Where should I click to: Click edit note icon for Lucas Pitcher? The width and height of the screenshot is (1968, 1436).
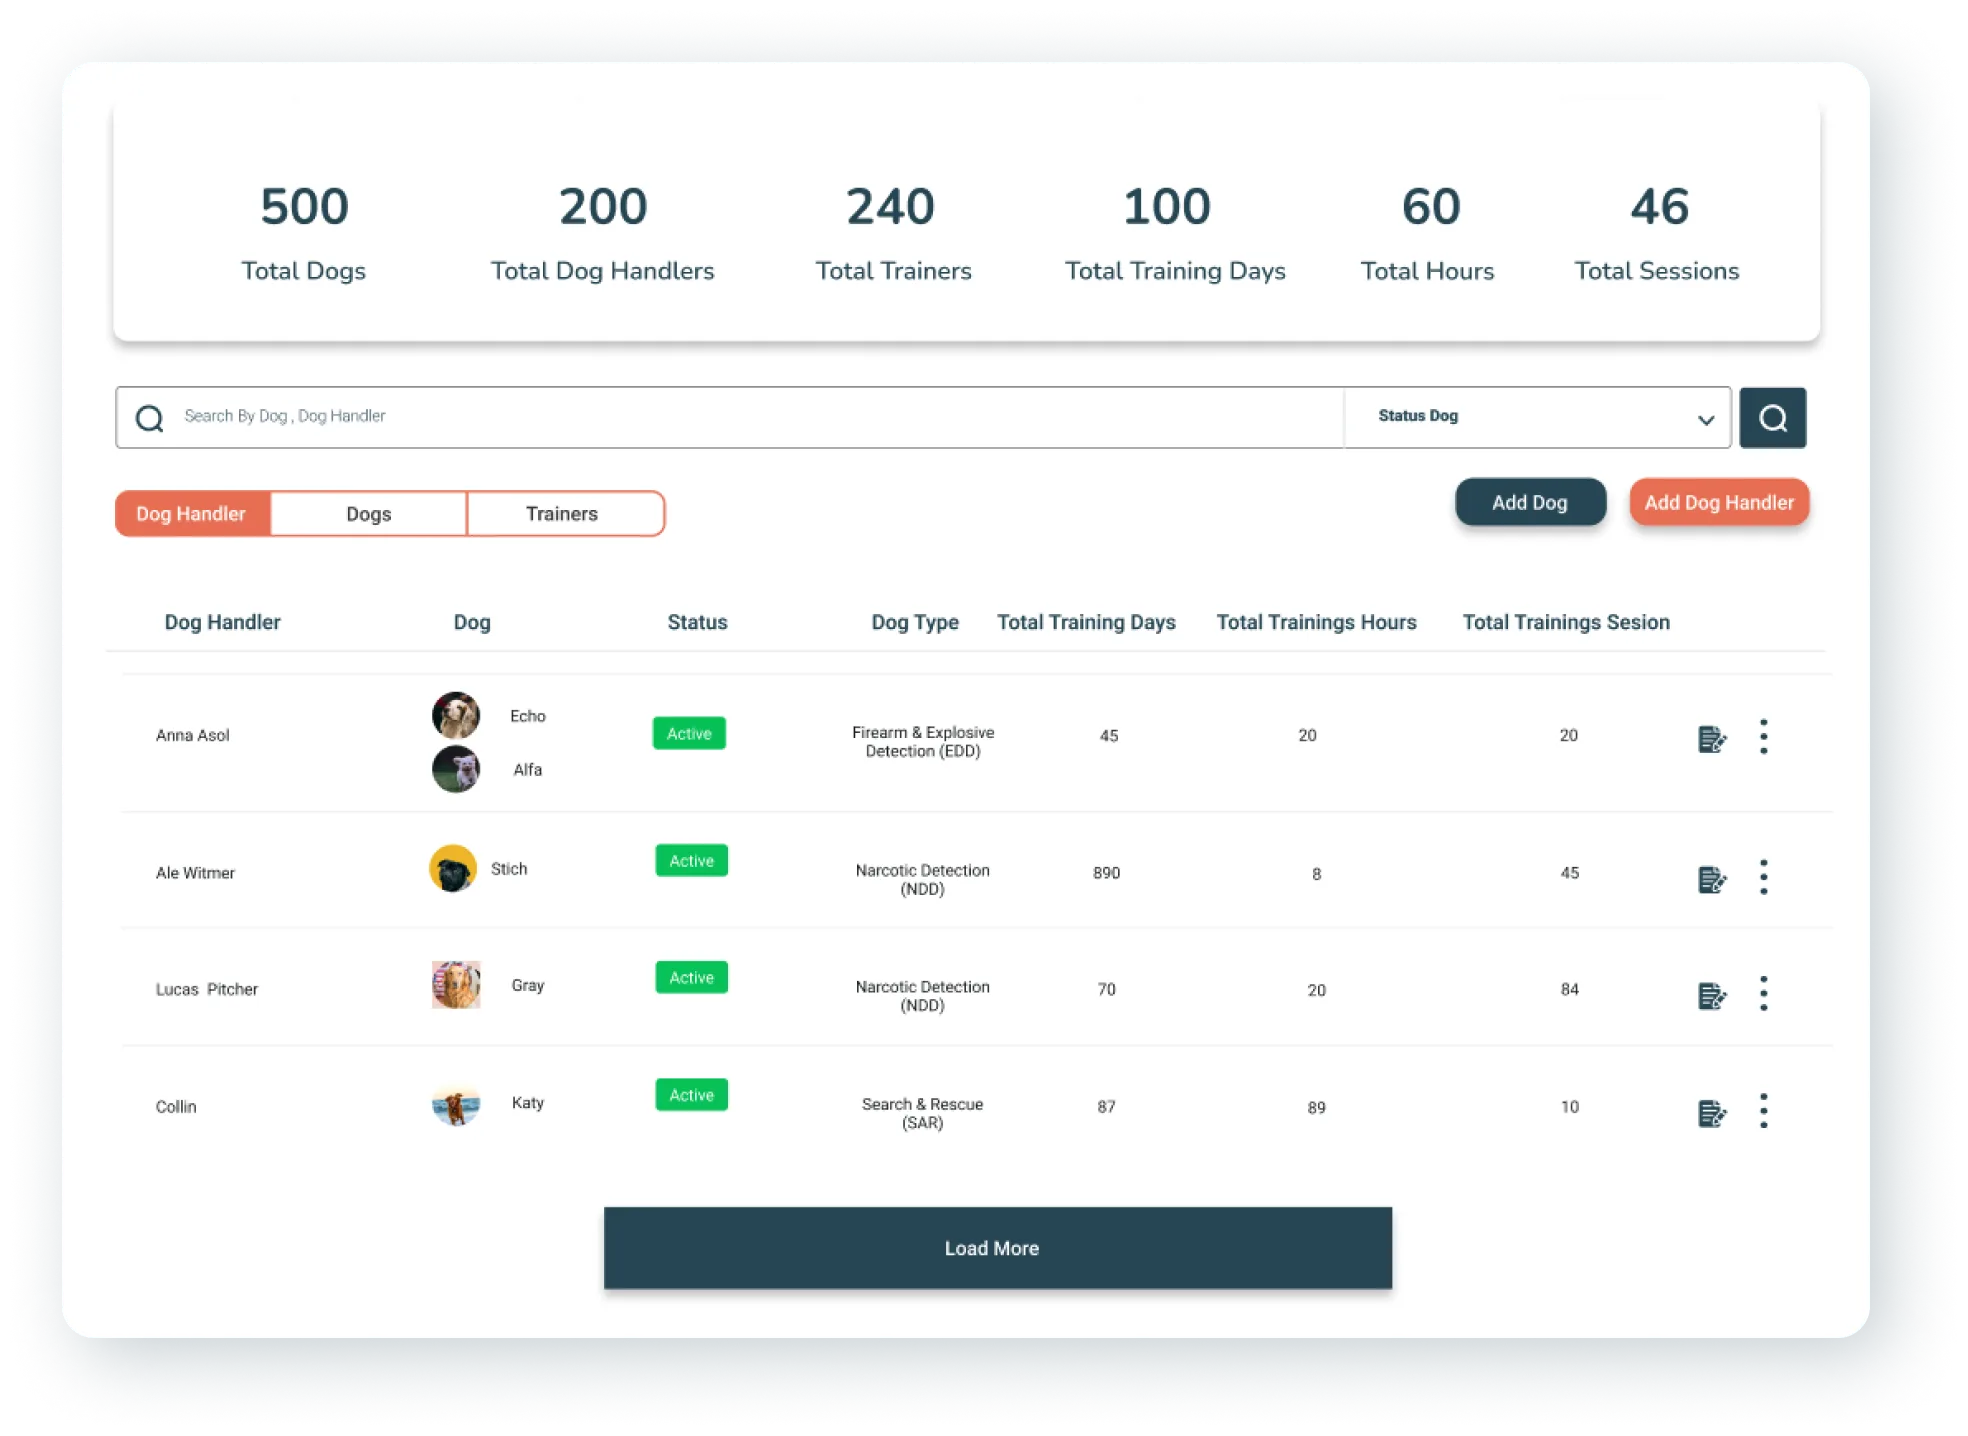1711,996
